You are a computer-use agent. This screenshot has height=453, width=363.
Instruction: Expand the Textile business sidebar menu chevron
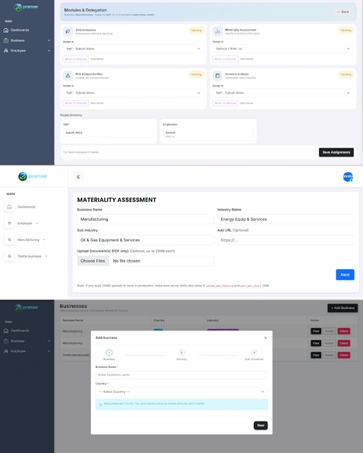click(x=46, y=256)
